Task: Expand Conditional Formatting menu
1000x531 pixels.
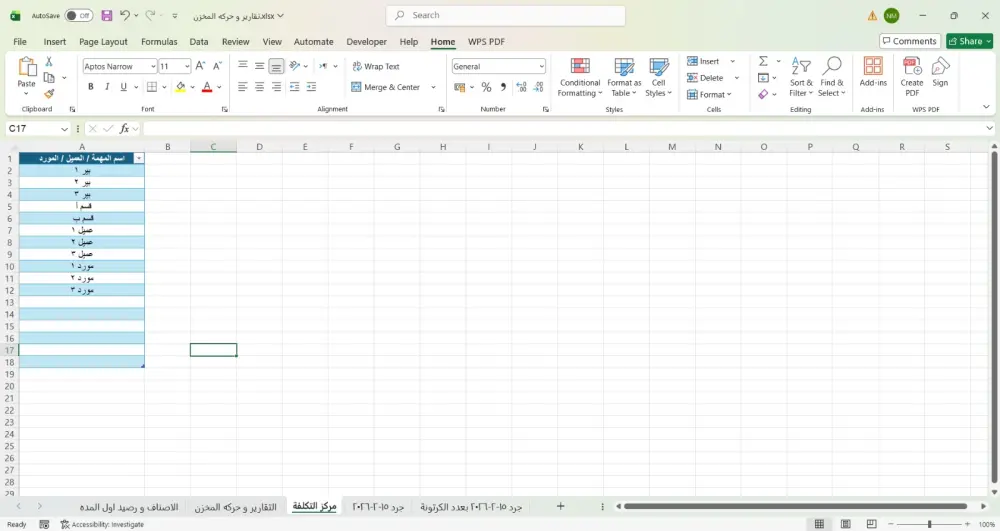Action: 580,76
